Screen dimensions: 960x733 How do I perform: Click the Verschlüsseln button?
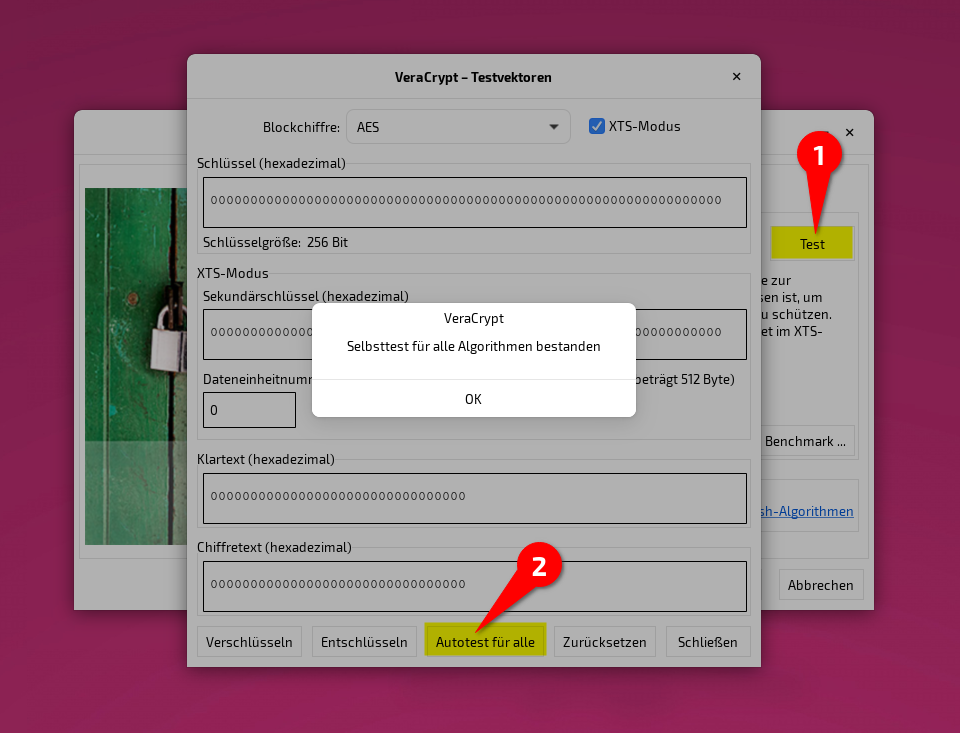[x=249, y=642]
